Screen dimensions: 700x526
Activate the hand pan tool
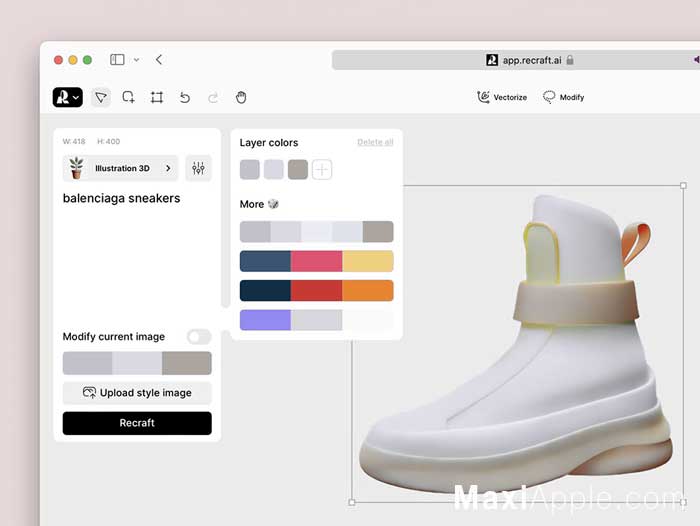pos(241,97)
